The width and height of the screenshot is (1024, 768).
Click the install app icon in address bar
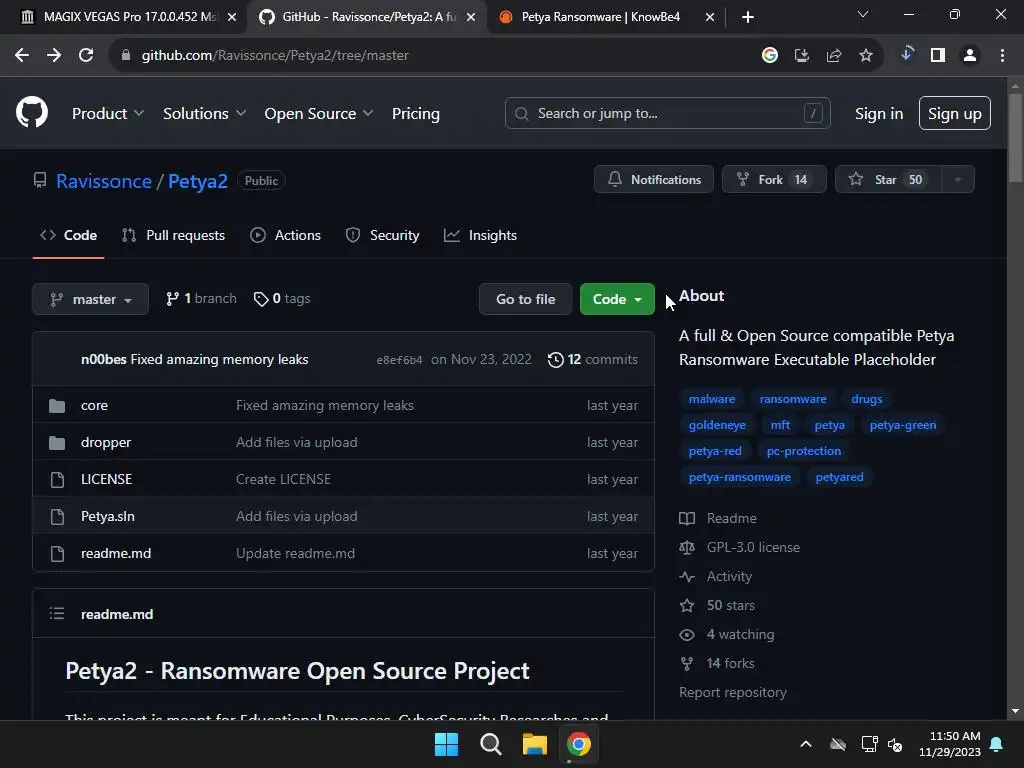pyautogui.click(x=802, y=56)
